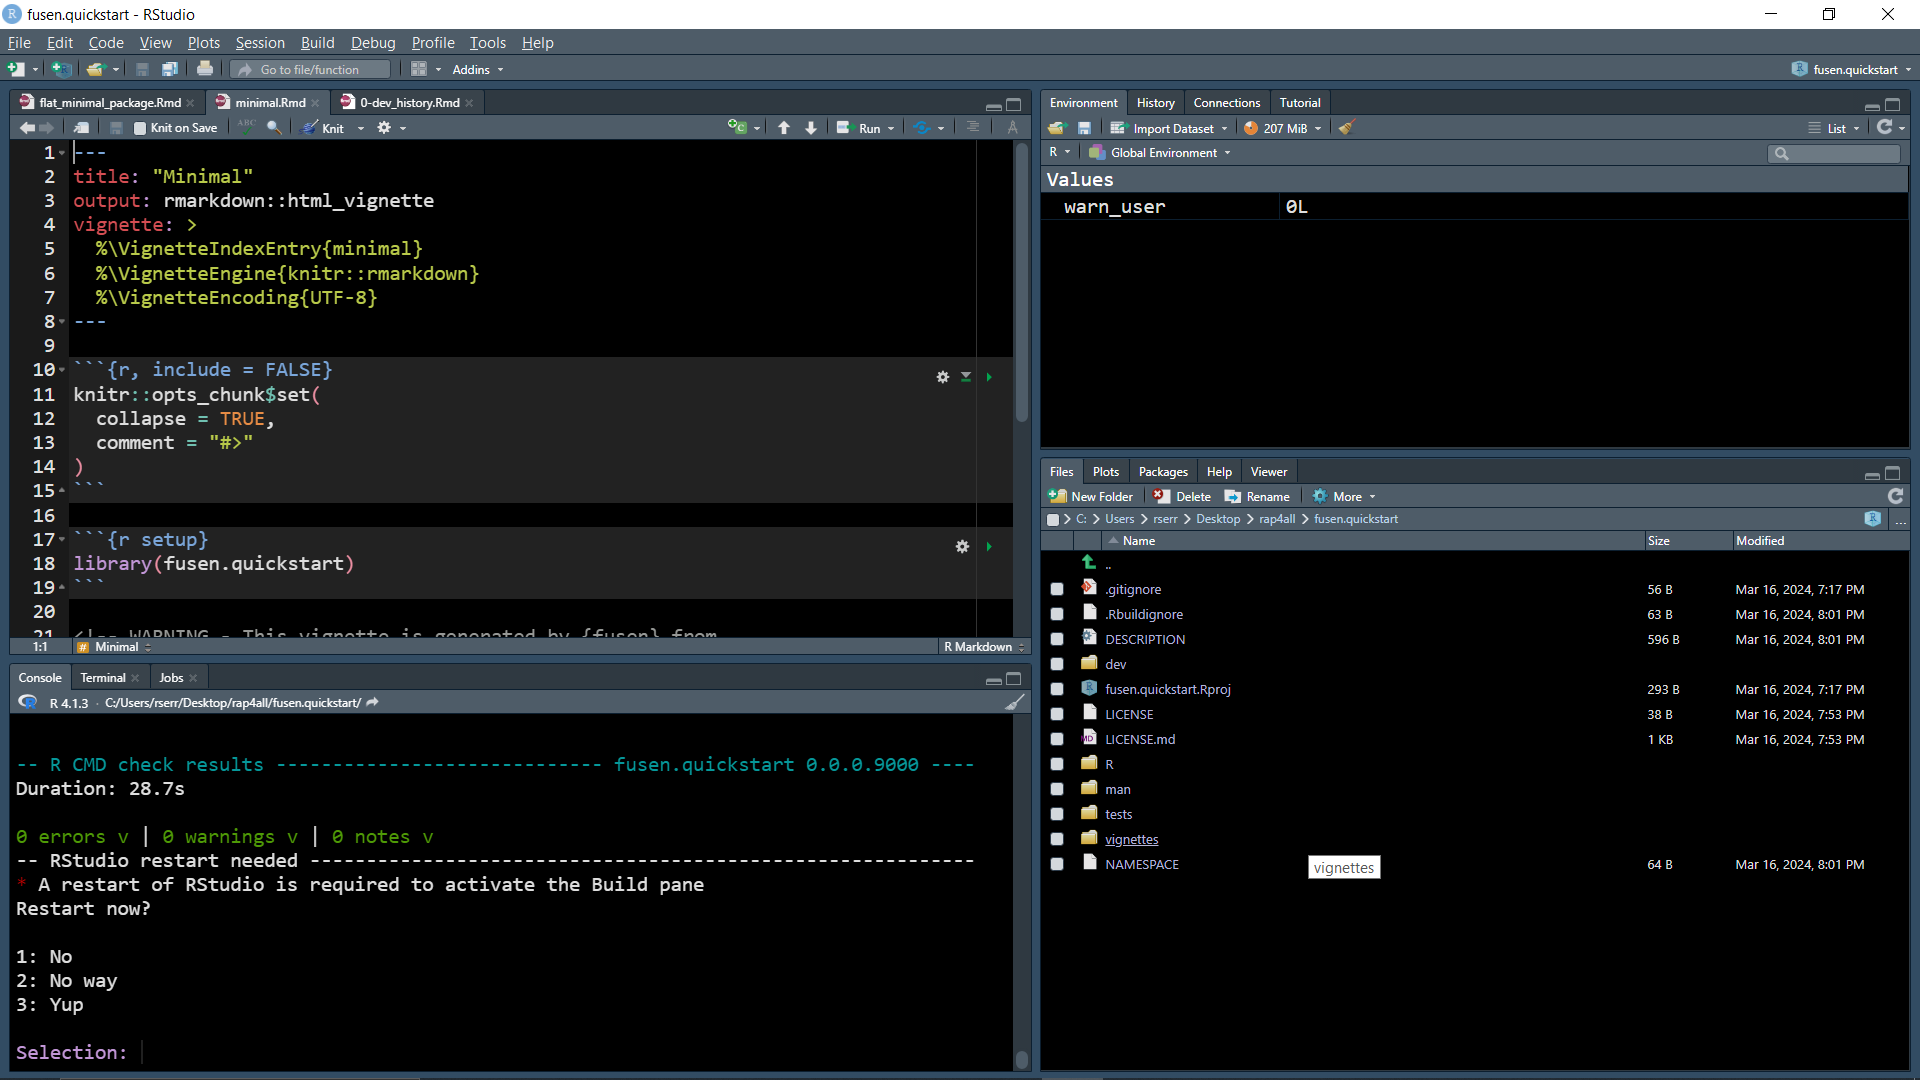1920x1080 pixels.
Task: Click the editor vertical scrollbar thumb
Action: click(x=1021, y=280)
